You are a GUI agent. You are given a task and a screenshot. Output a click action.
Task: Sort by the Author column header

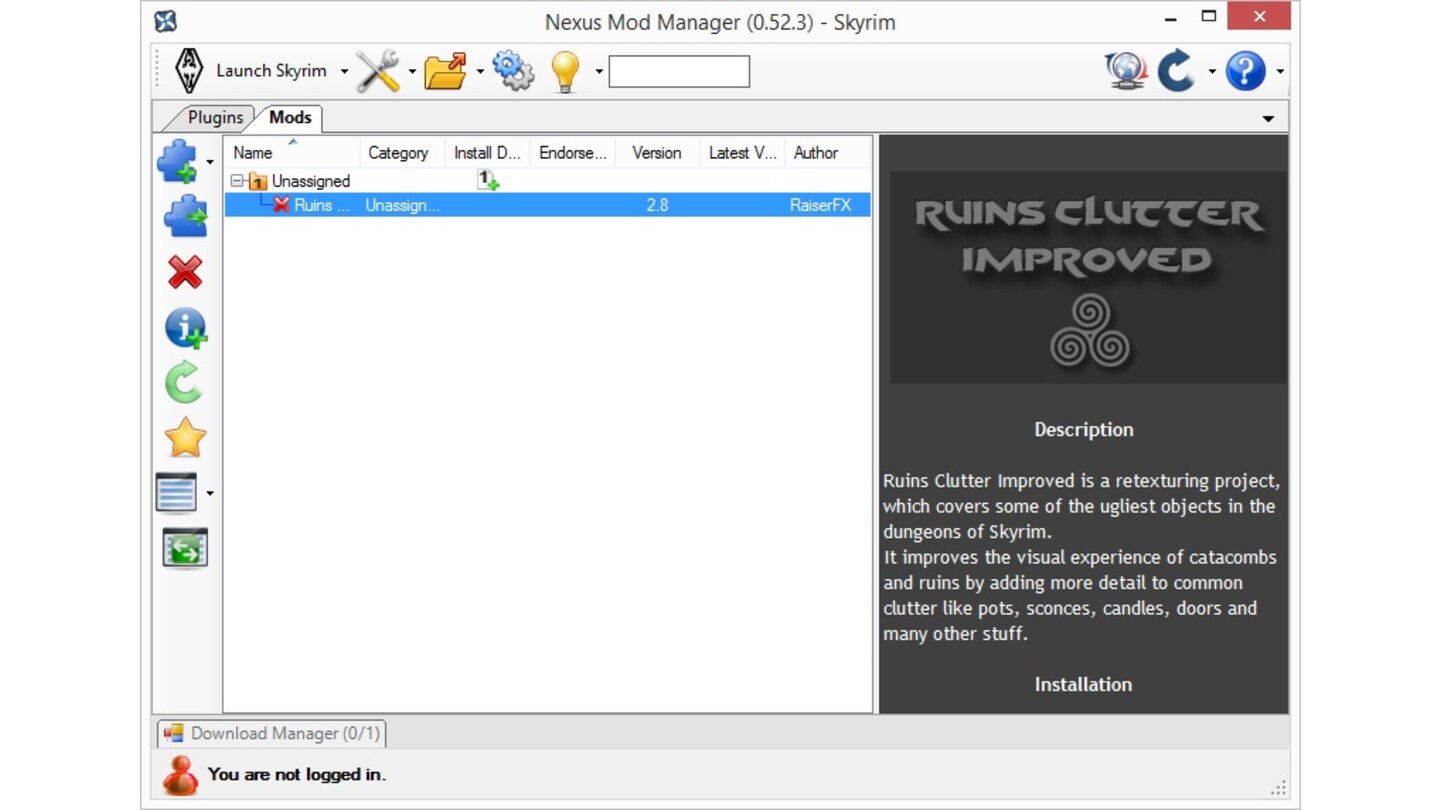(x=826, y=153)
